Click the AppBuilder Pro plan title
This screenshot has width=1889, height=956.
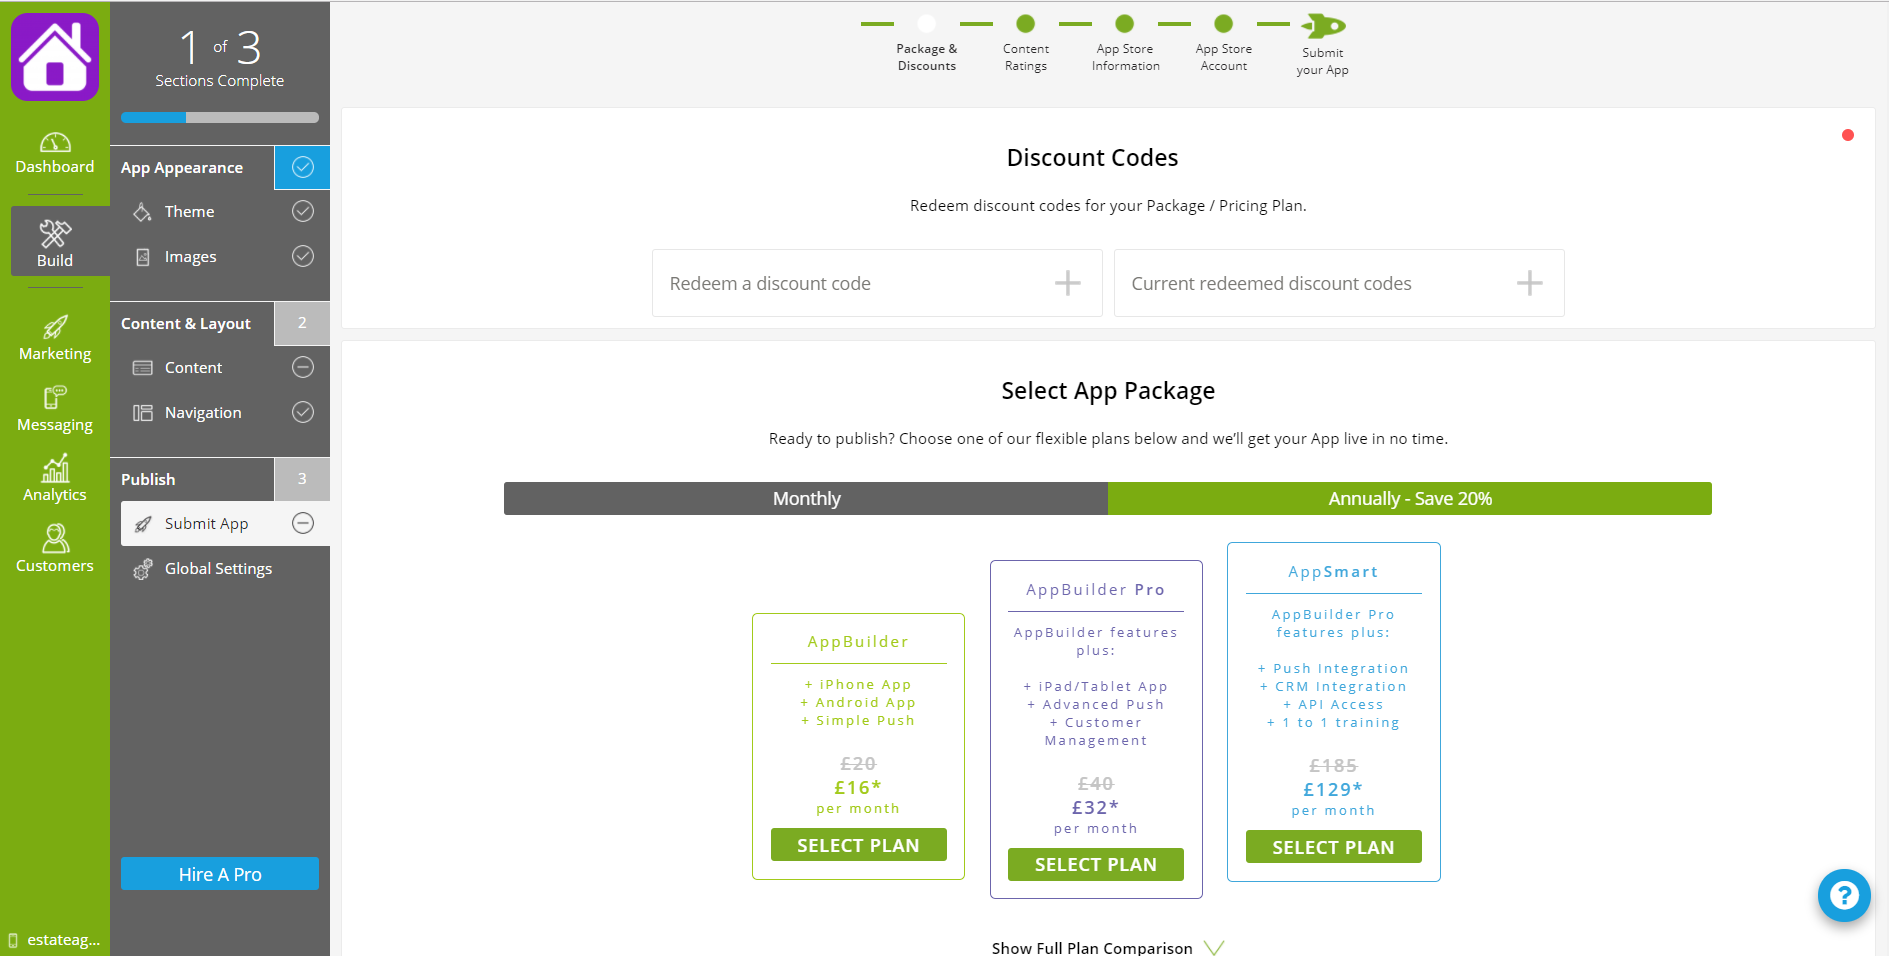click(1095, 590)
